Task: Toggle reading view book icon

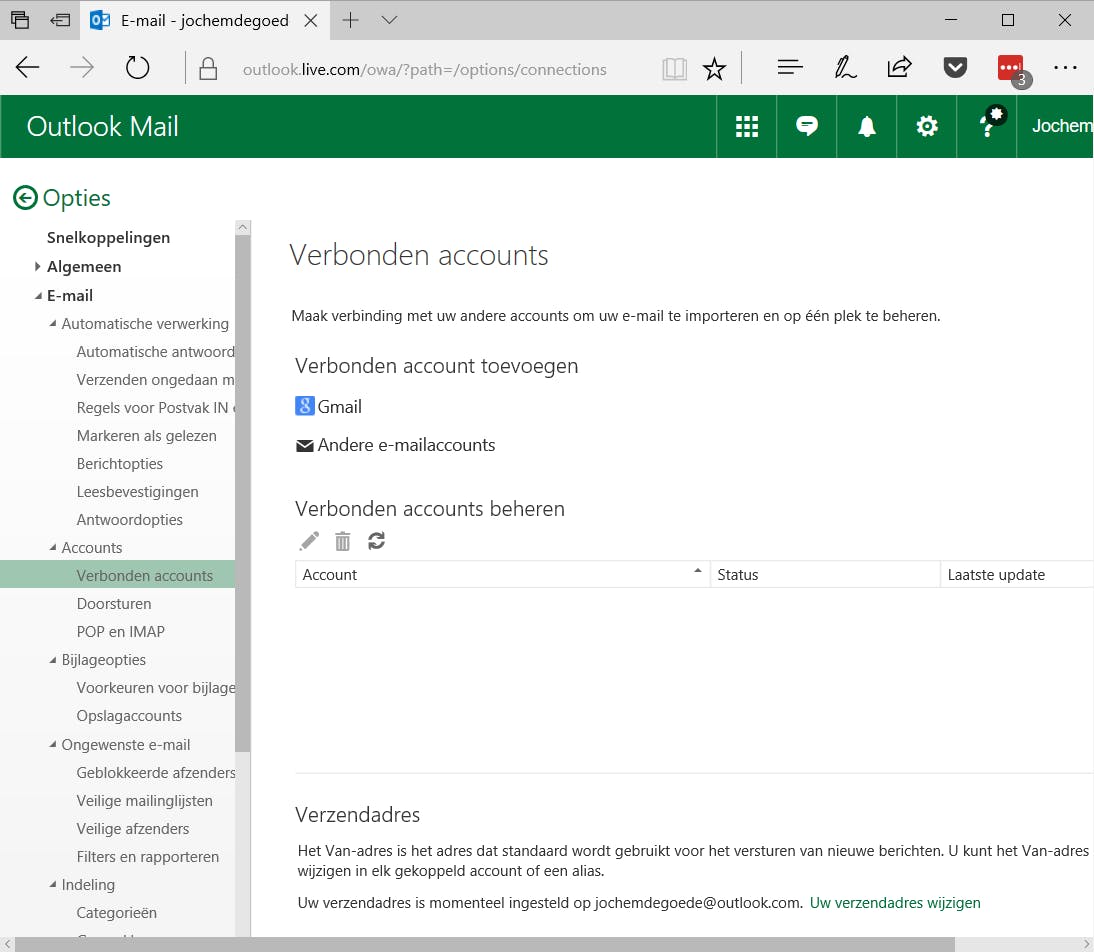Action: pyautogui.click(x=674, y=68)
